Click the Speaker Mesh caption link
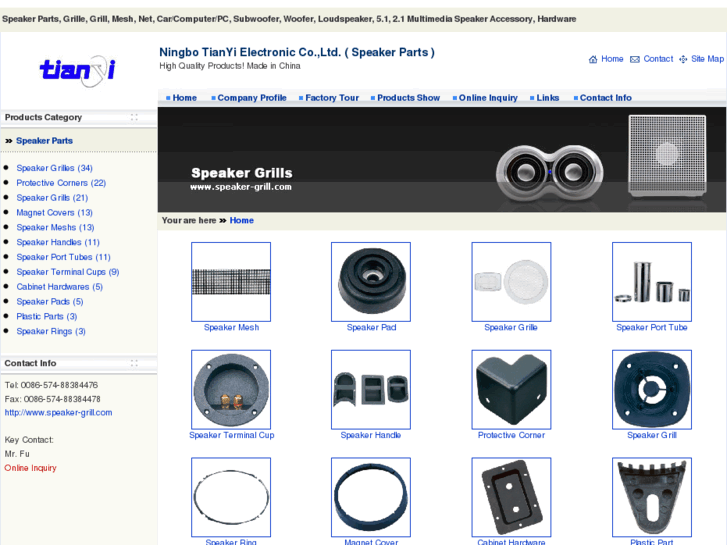The image size is (727, 545). tap(231, 327)
